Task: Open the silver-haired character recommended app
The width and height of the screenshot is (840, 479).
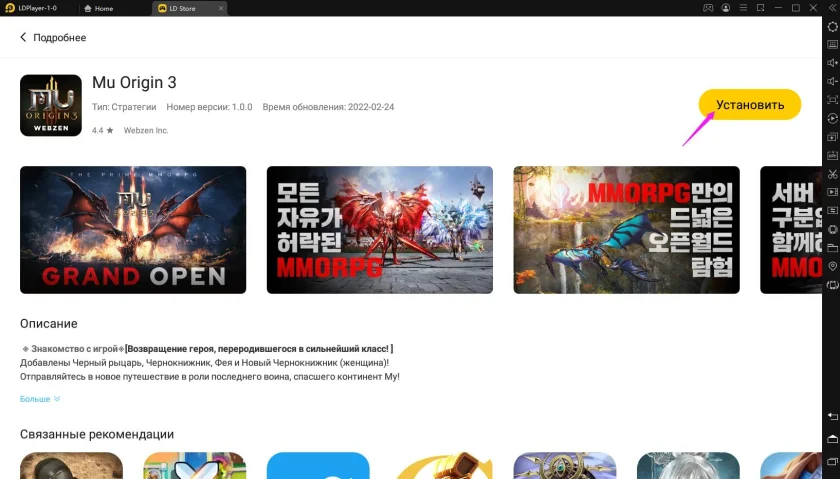Action: [x=688, y=466]
